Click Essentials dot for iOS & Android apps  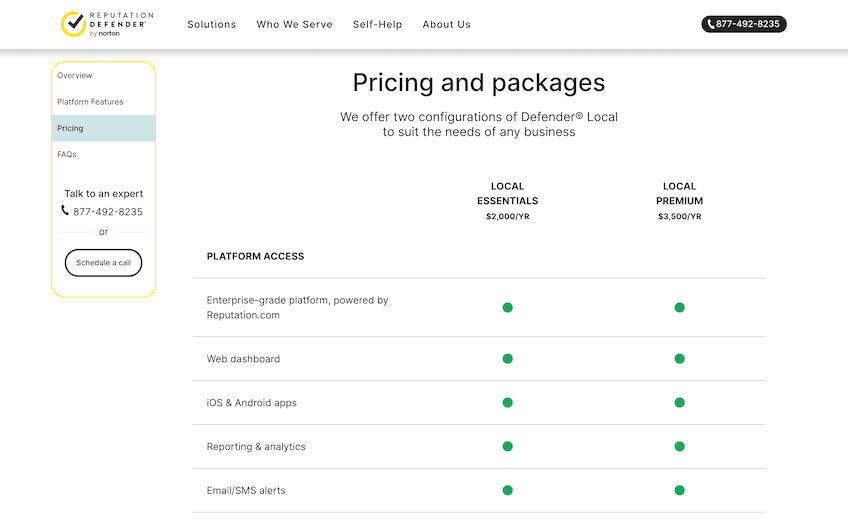pyautogui.click(x=507, y=403)
